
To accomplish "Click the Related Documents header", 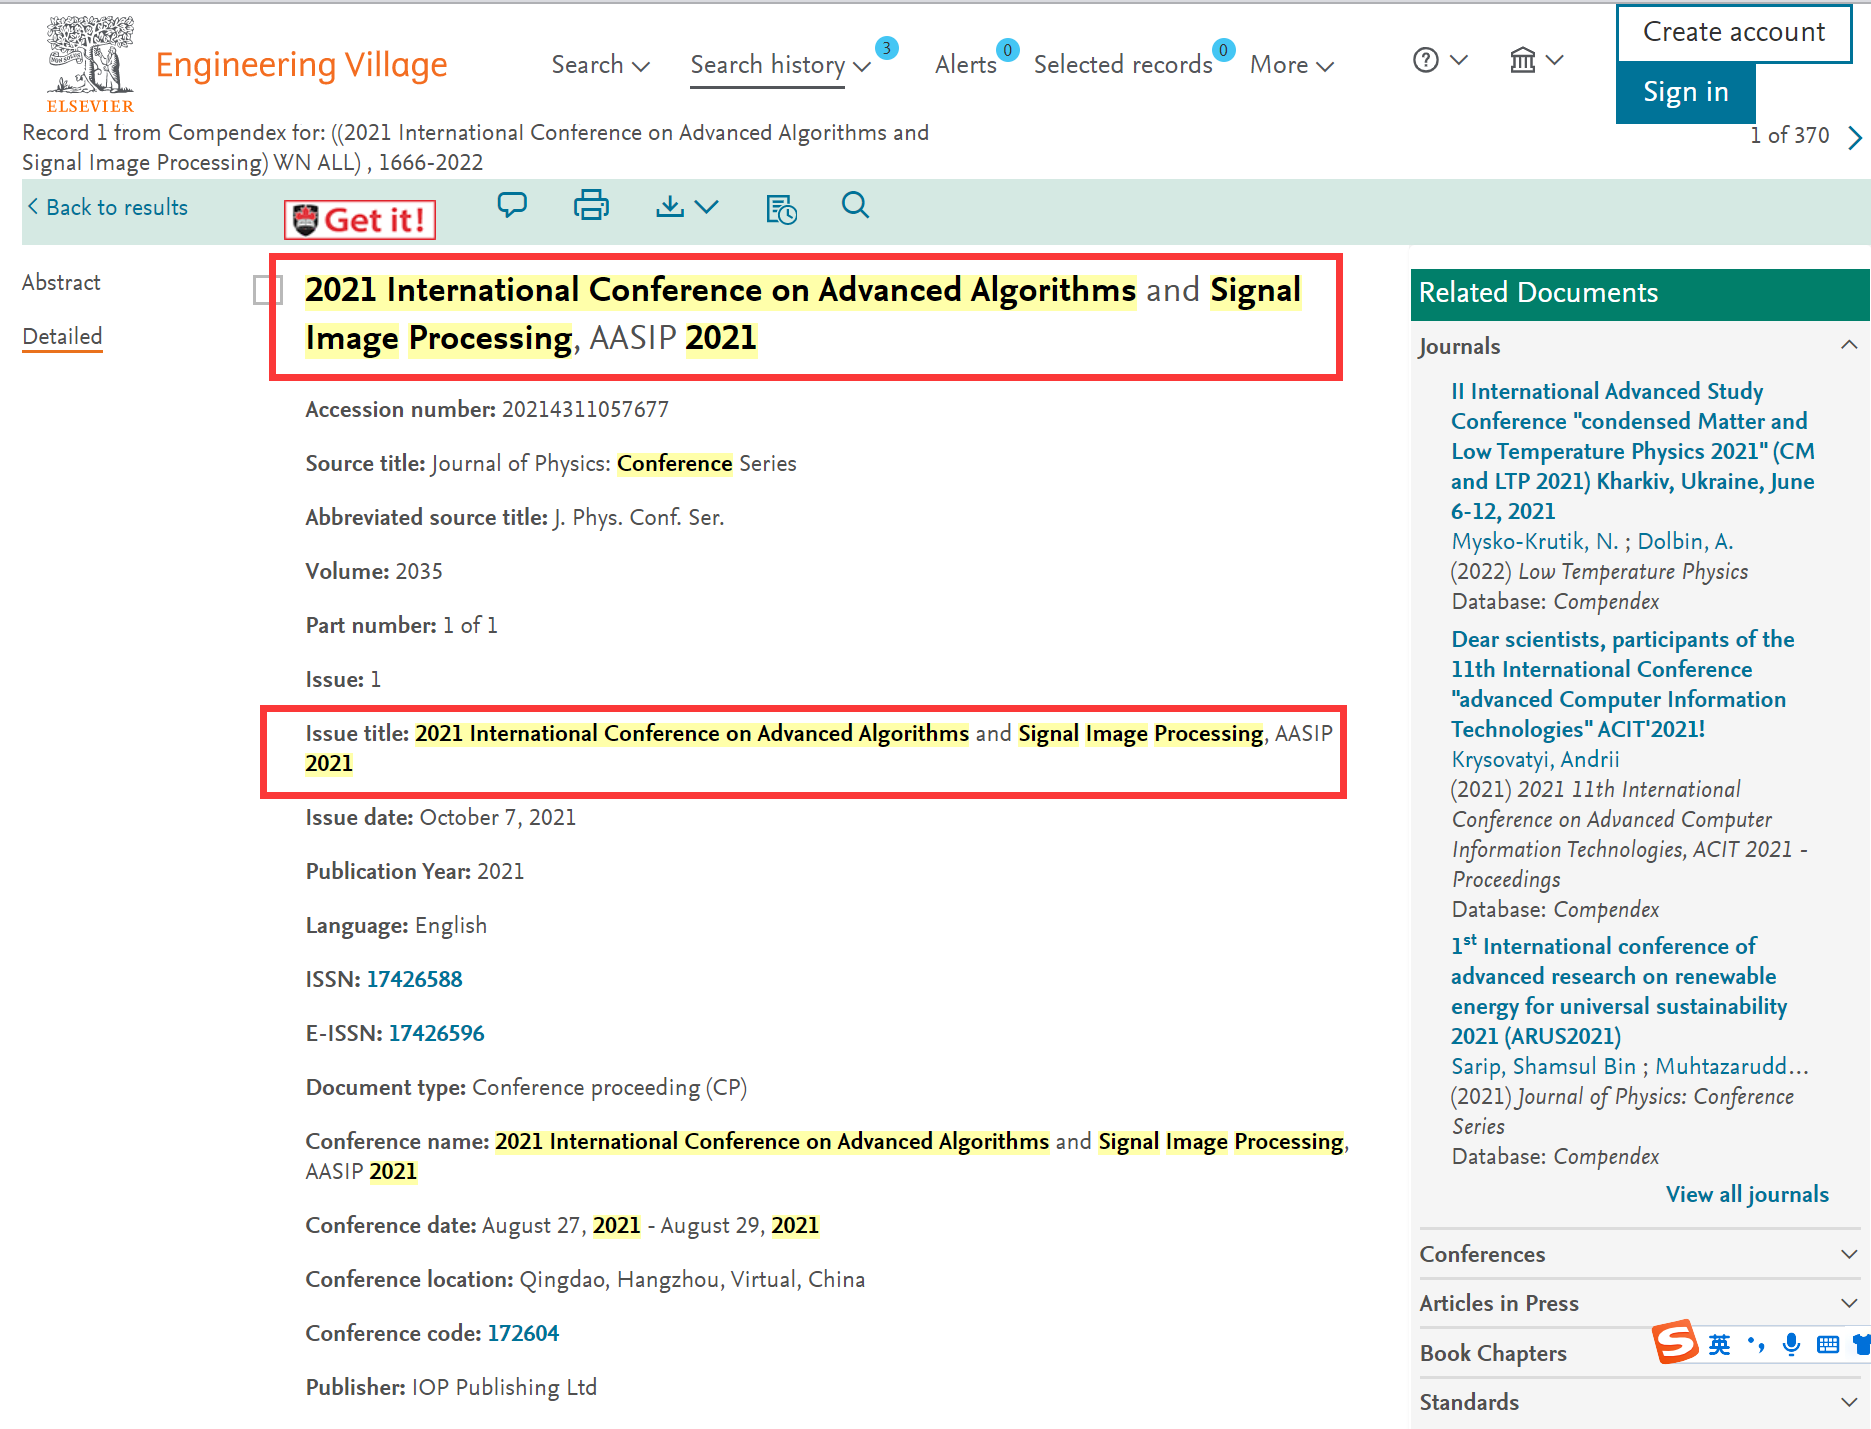I will [x=1640, y=293].
